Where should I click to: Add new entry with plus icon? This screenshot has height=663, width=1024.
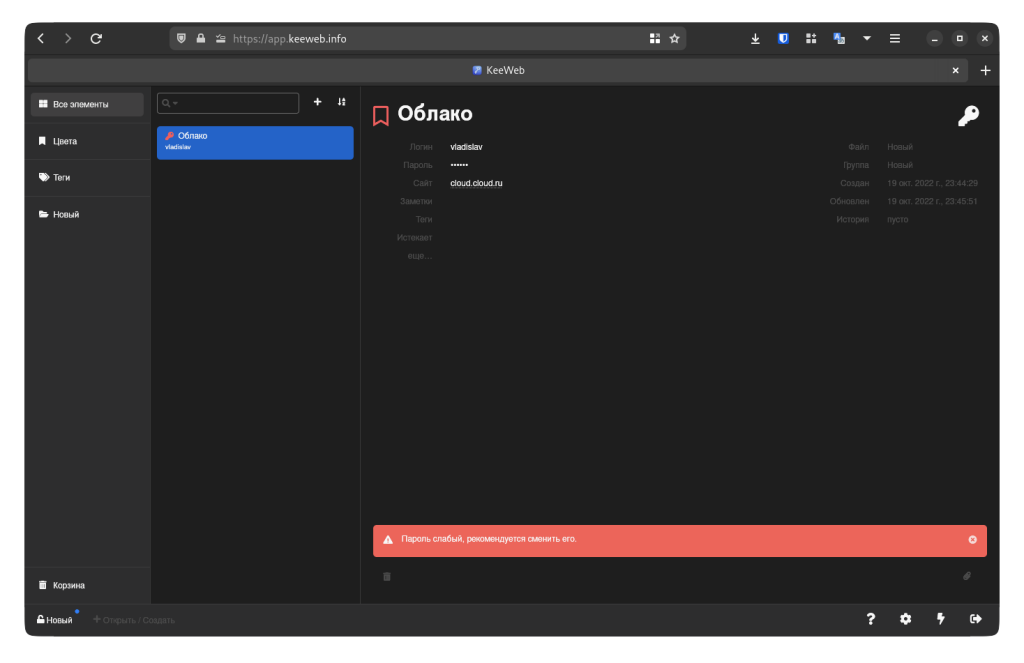click(317, 102)
